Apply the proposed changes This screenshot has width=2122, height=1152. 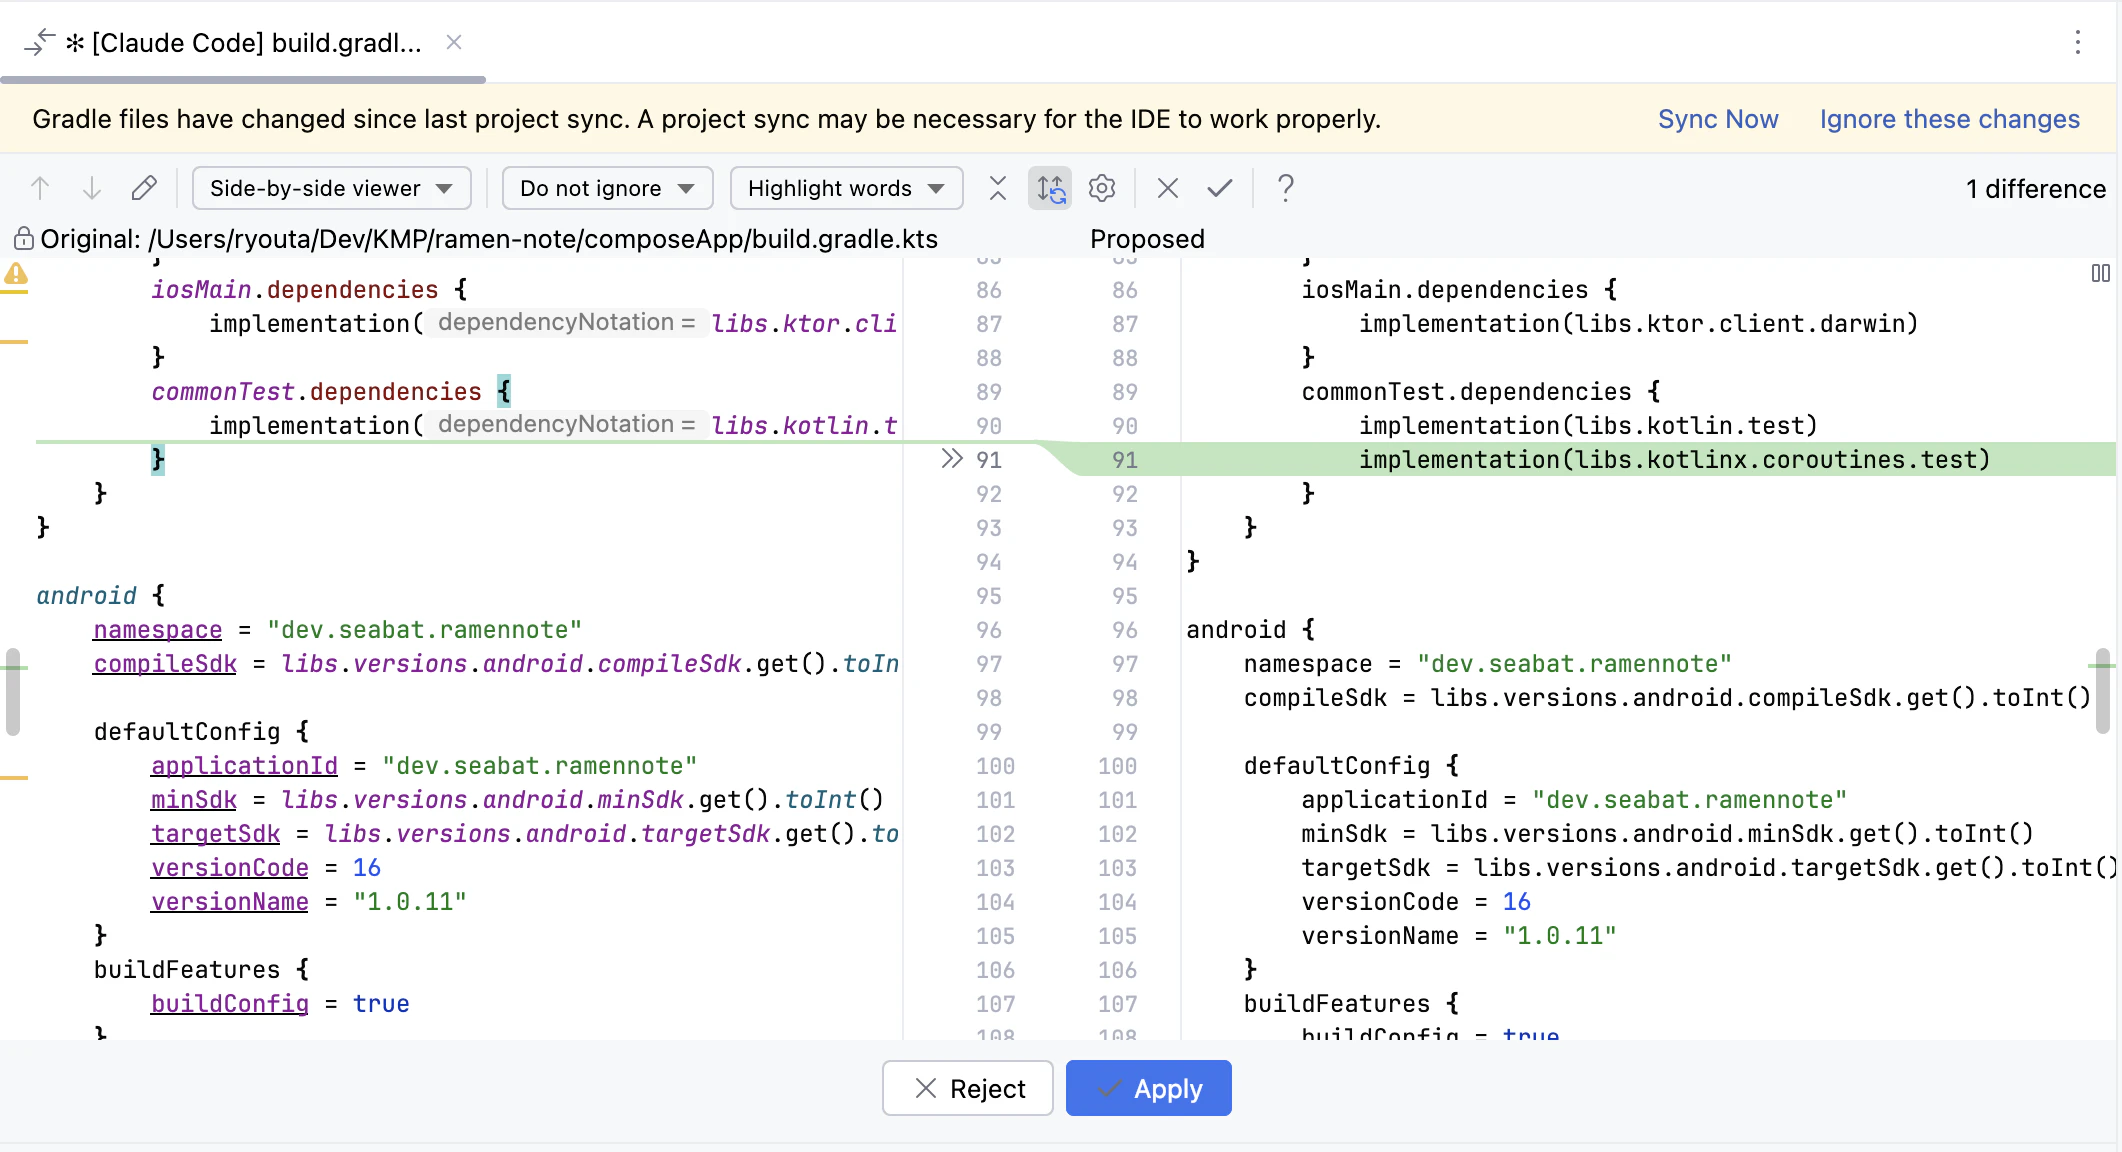(x=1148, y=1088)
